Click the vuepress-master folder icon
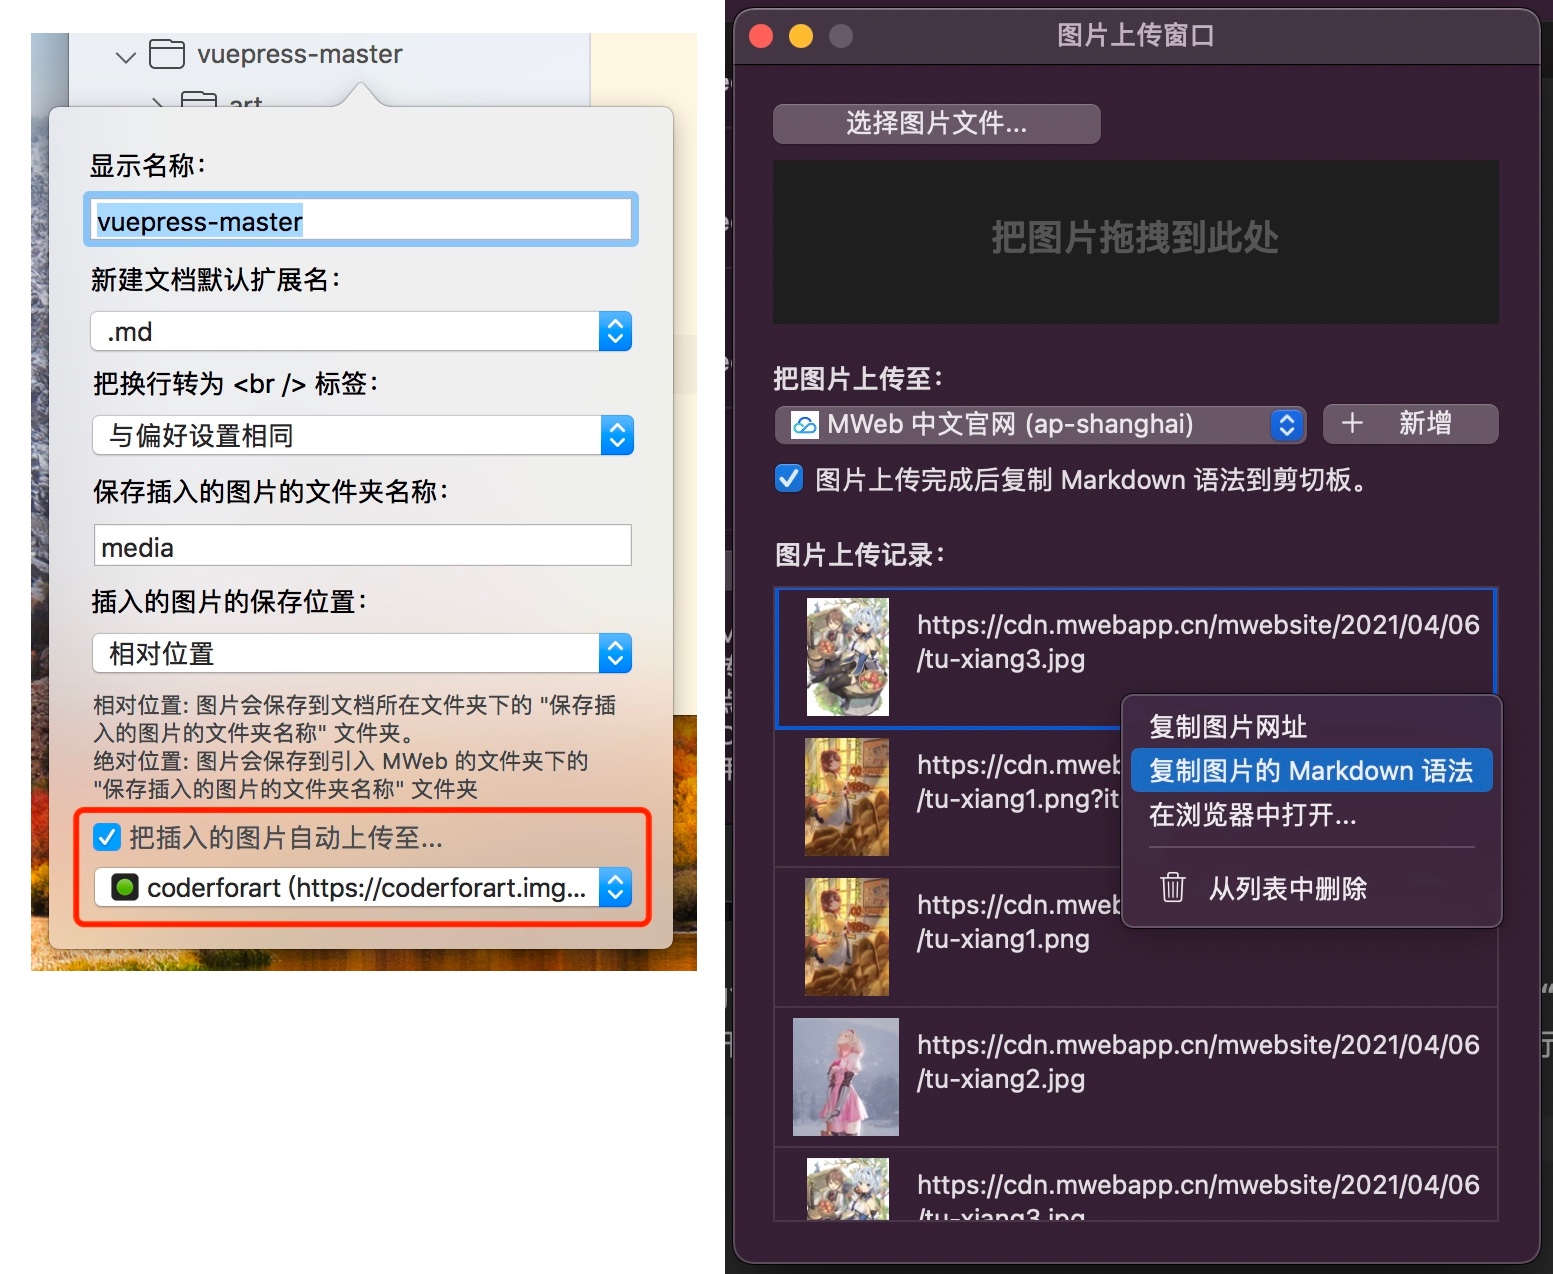 click(x=167, y=54)
